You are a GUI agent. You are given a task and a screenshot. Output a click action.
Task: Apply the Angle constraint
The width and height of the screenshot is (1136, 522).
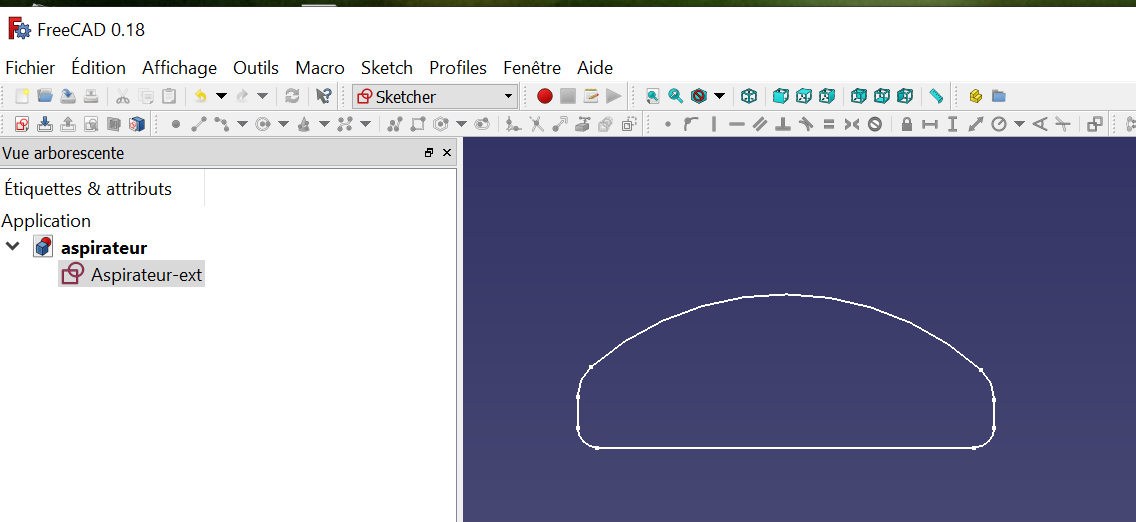coord(1040,125)
